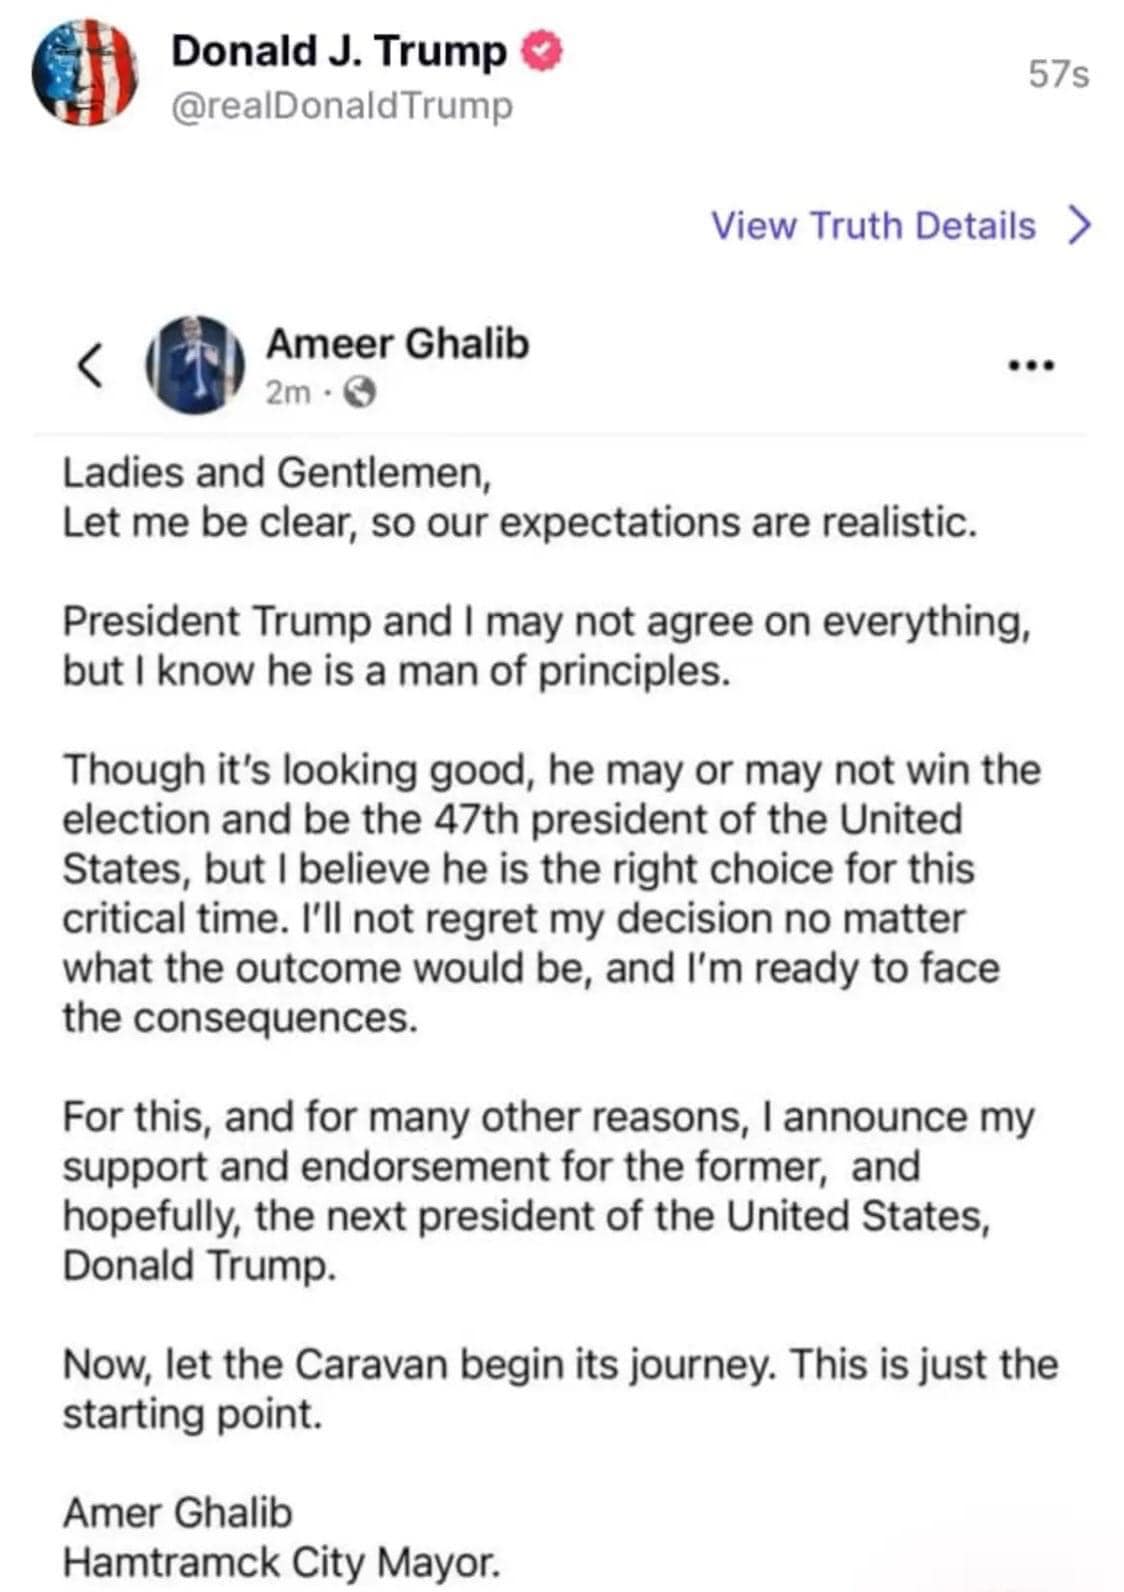The height and width of the screenshot is (1592, 1124).
Task: Click the Ameer Ghalib author name
Action: [397, 344]
